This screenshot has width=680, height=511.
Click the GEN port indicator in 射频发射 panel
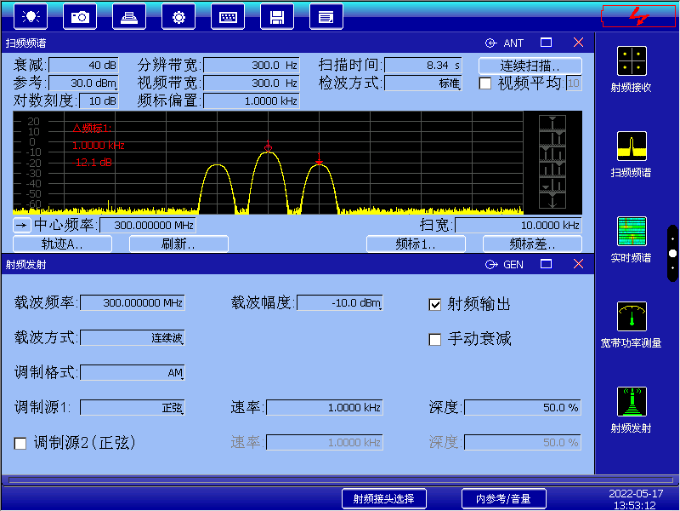(x=504, y=265)
